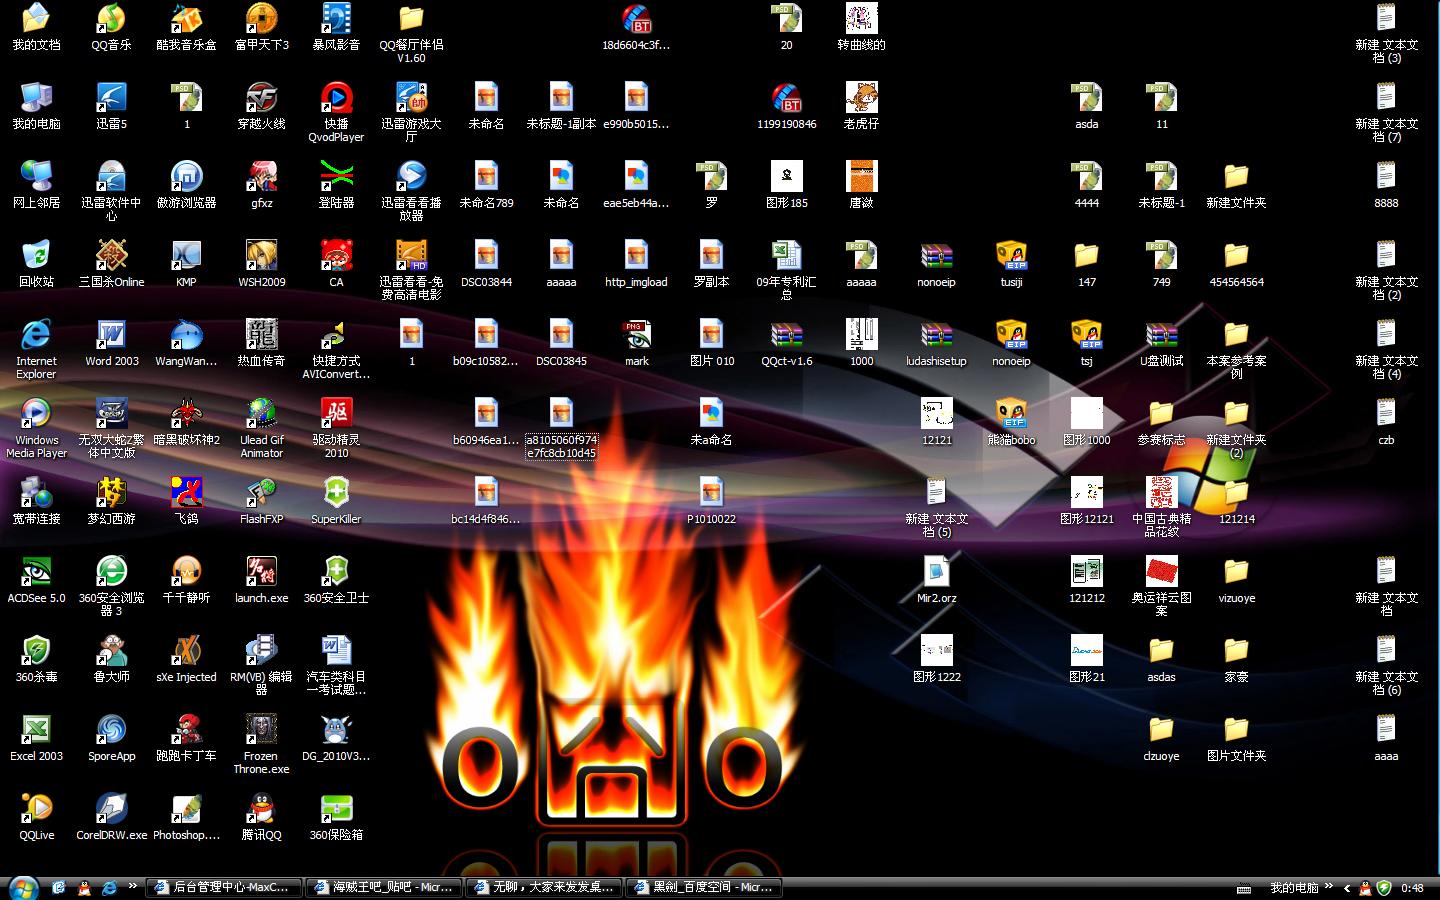Click the Excel 2003 desktop icon
Screen dimensions: 1440x900
pos(36,738)
